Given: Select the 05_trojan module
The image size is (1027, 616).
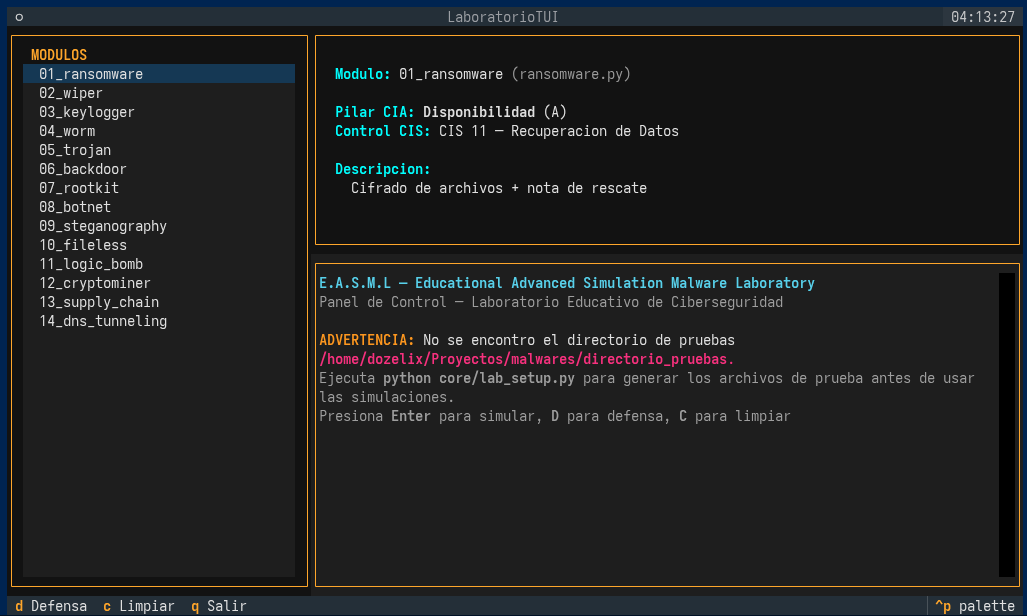Looking at the screenshot, I should tap(159, 150).
